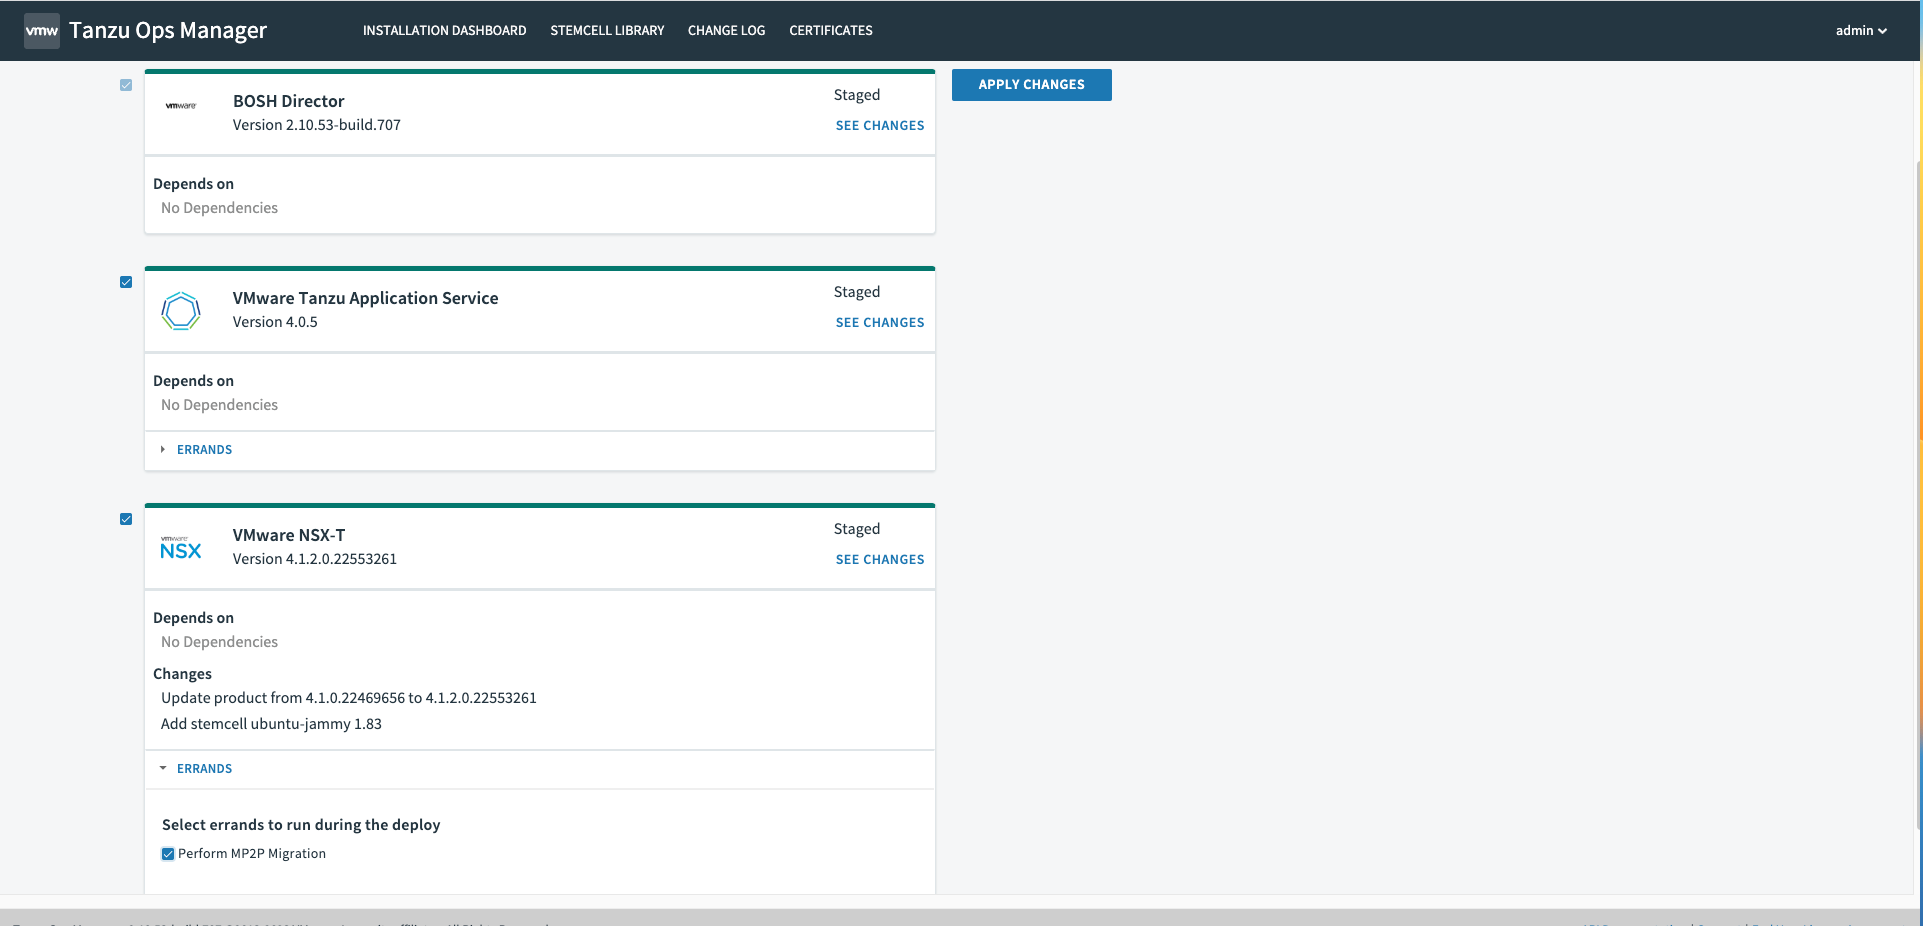See changes for BOSH Director

pyautogui.click(x=880, y=126)
